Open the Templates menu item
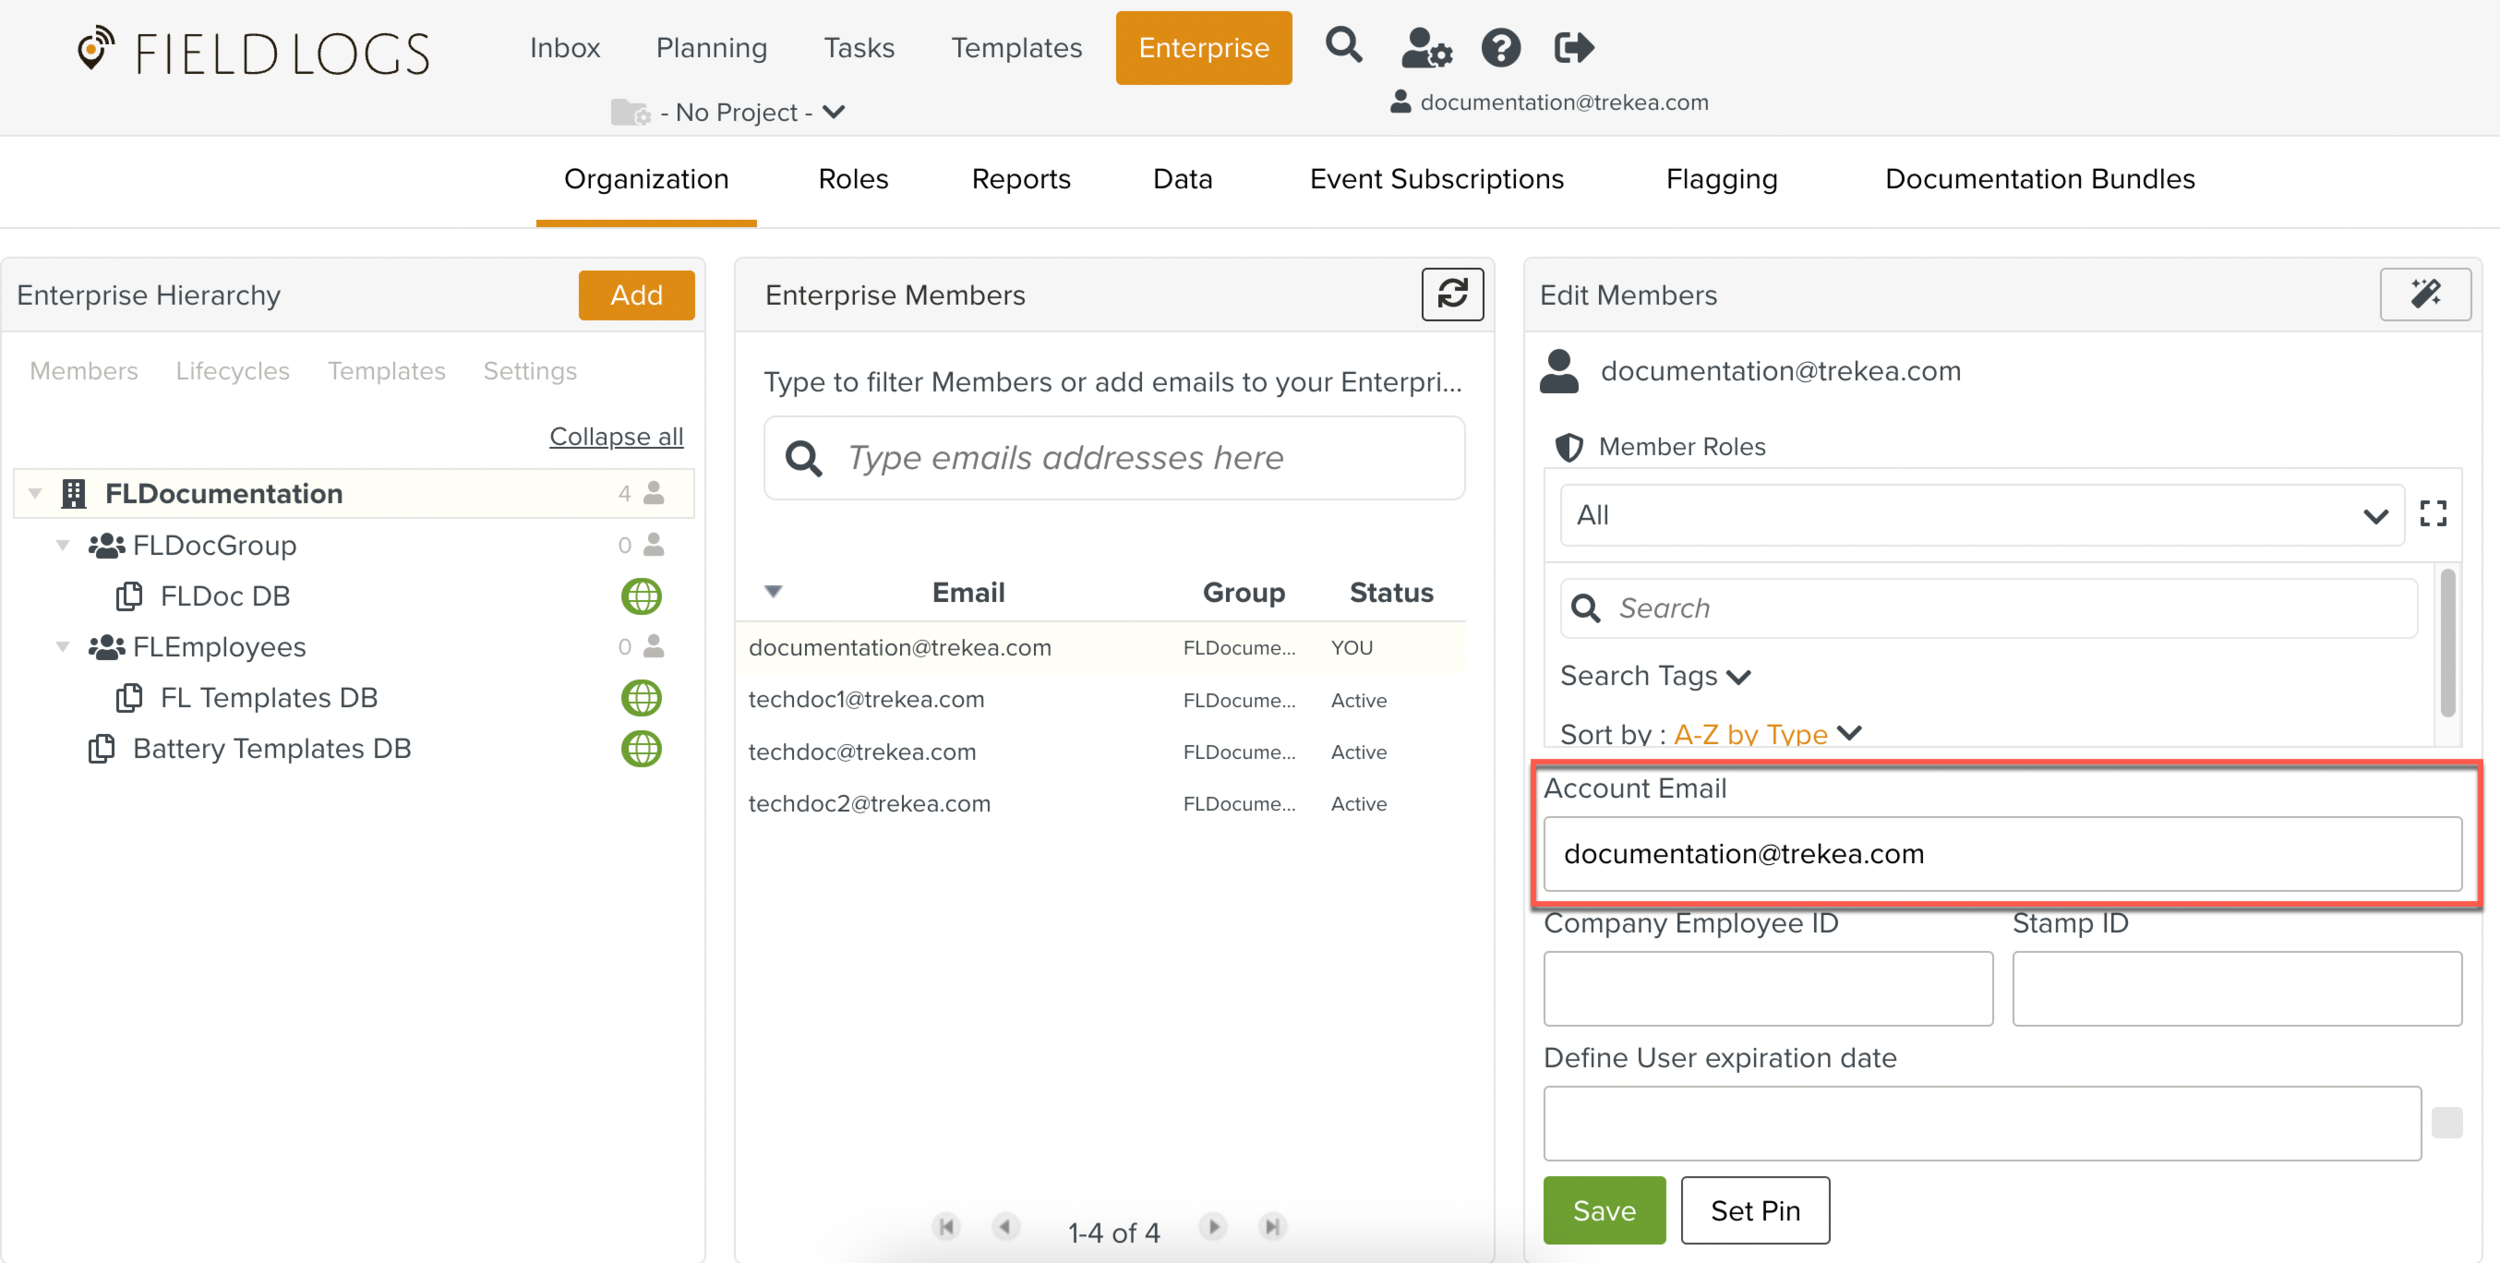2500x1263 pixels. click(x=1016, y=48)
